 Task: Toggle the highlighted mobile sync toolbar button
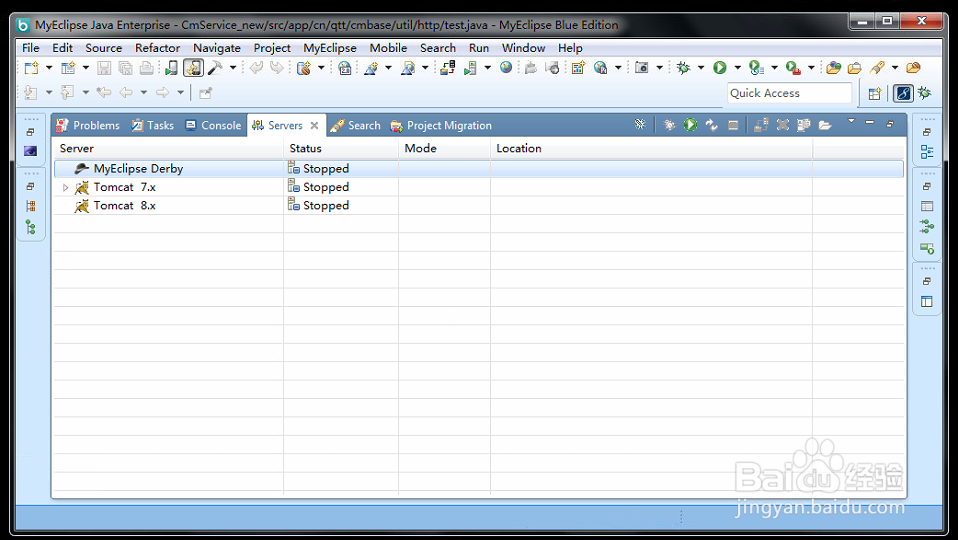point(194,68)
